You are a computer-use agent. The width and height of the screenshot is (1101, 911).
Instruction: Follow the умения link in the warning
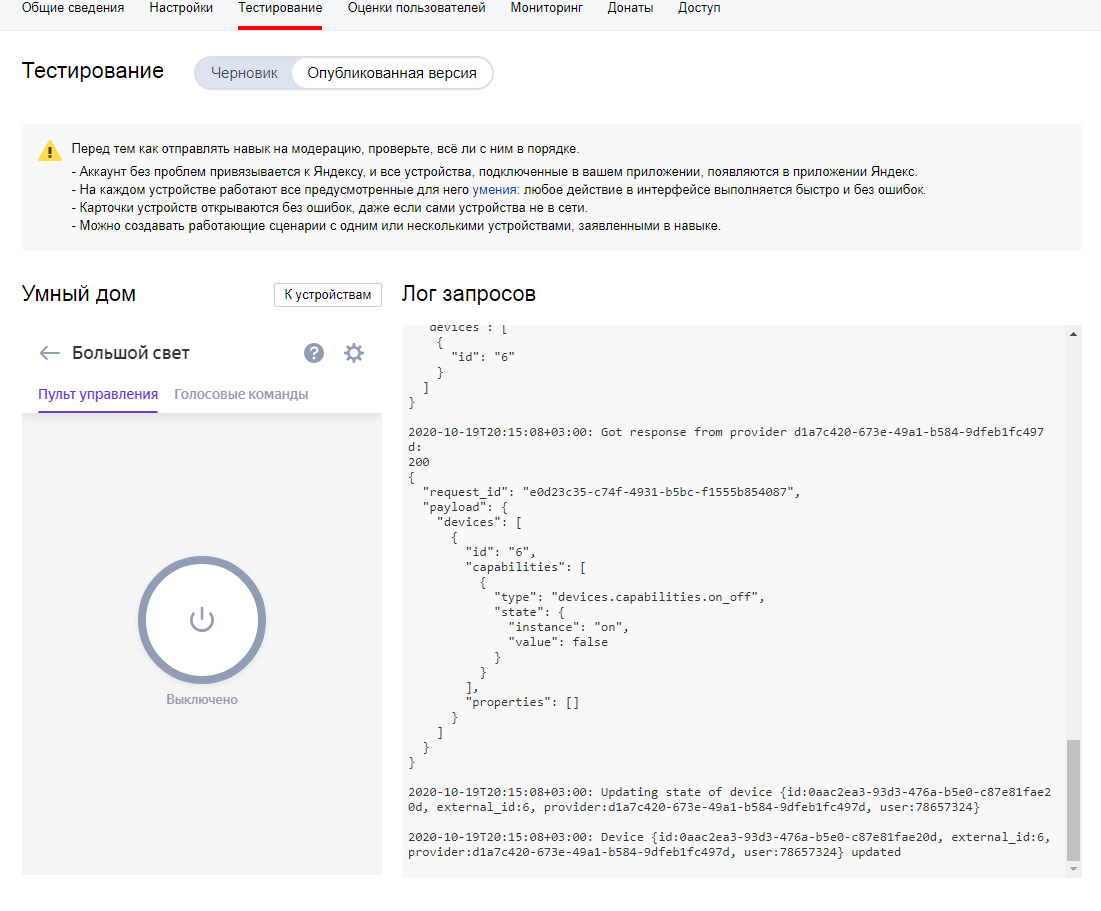tap(494, 190)
